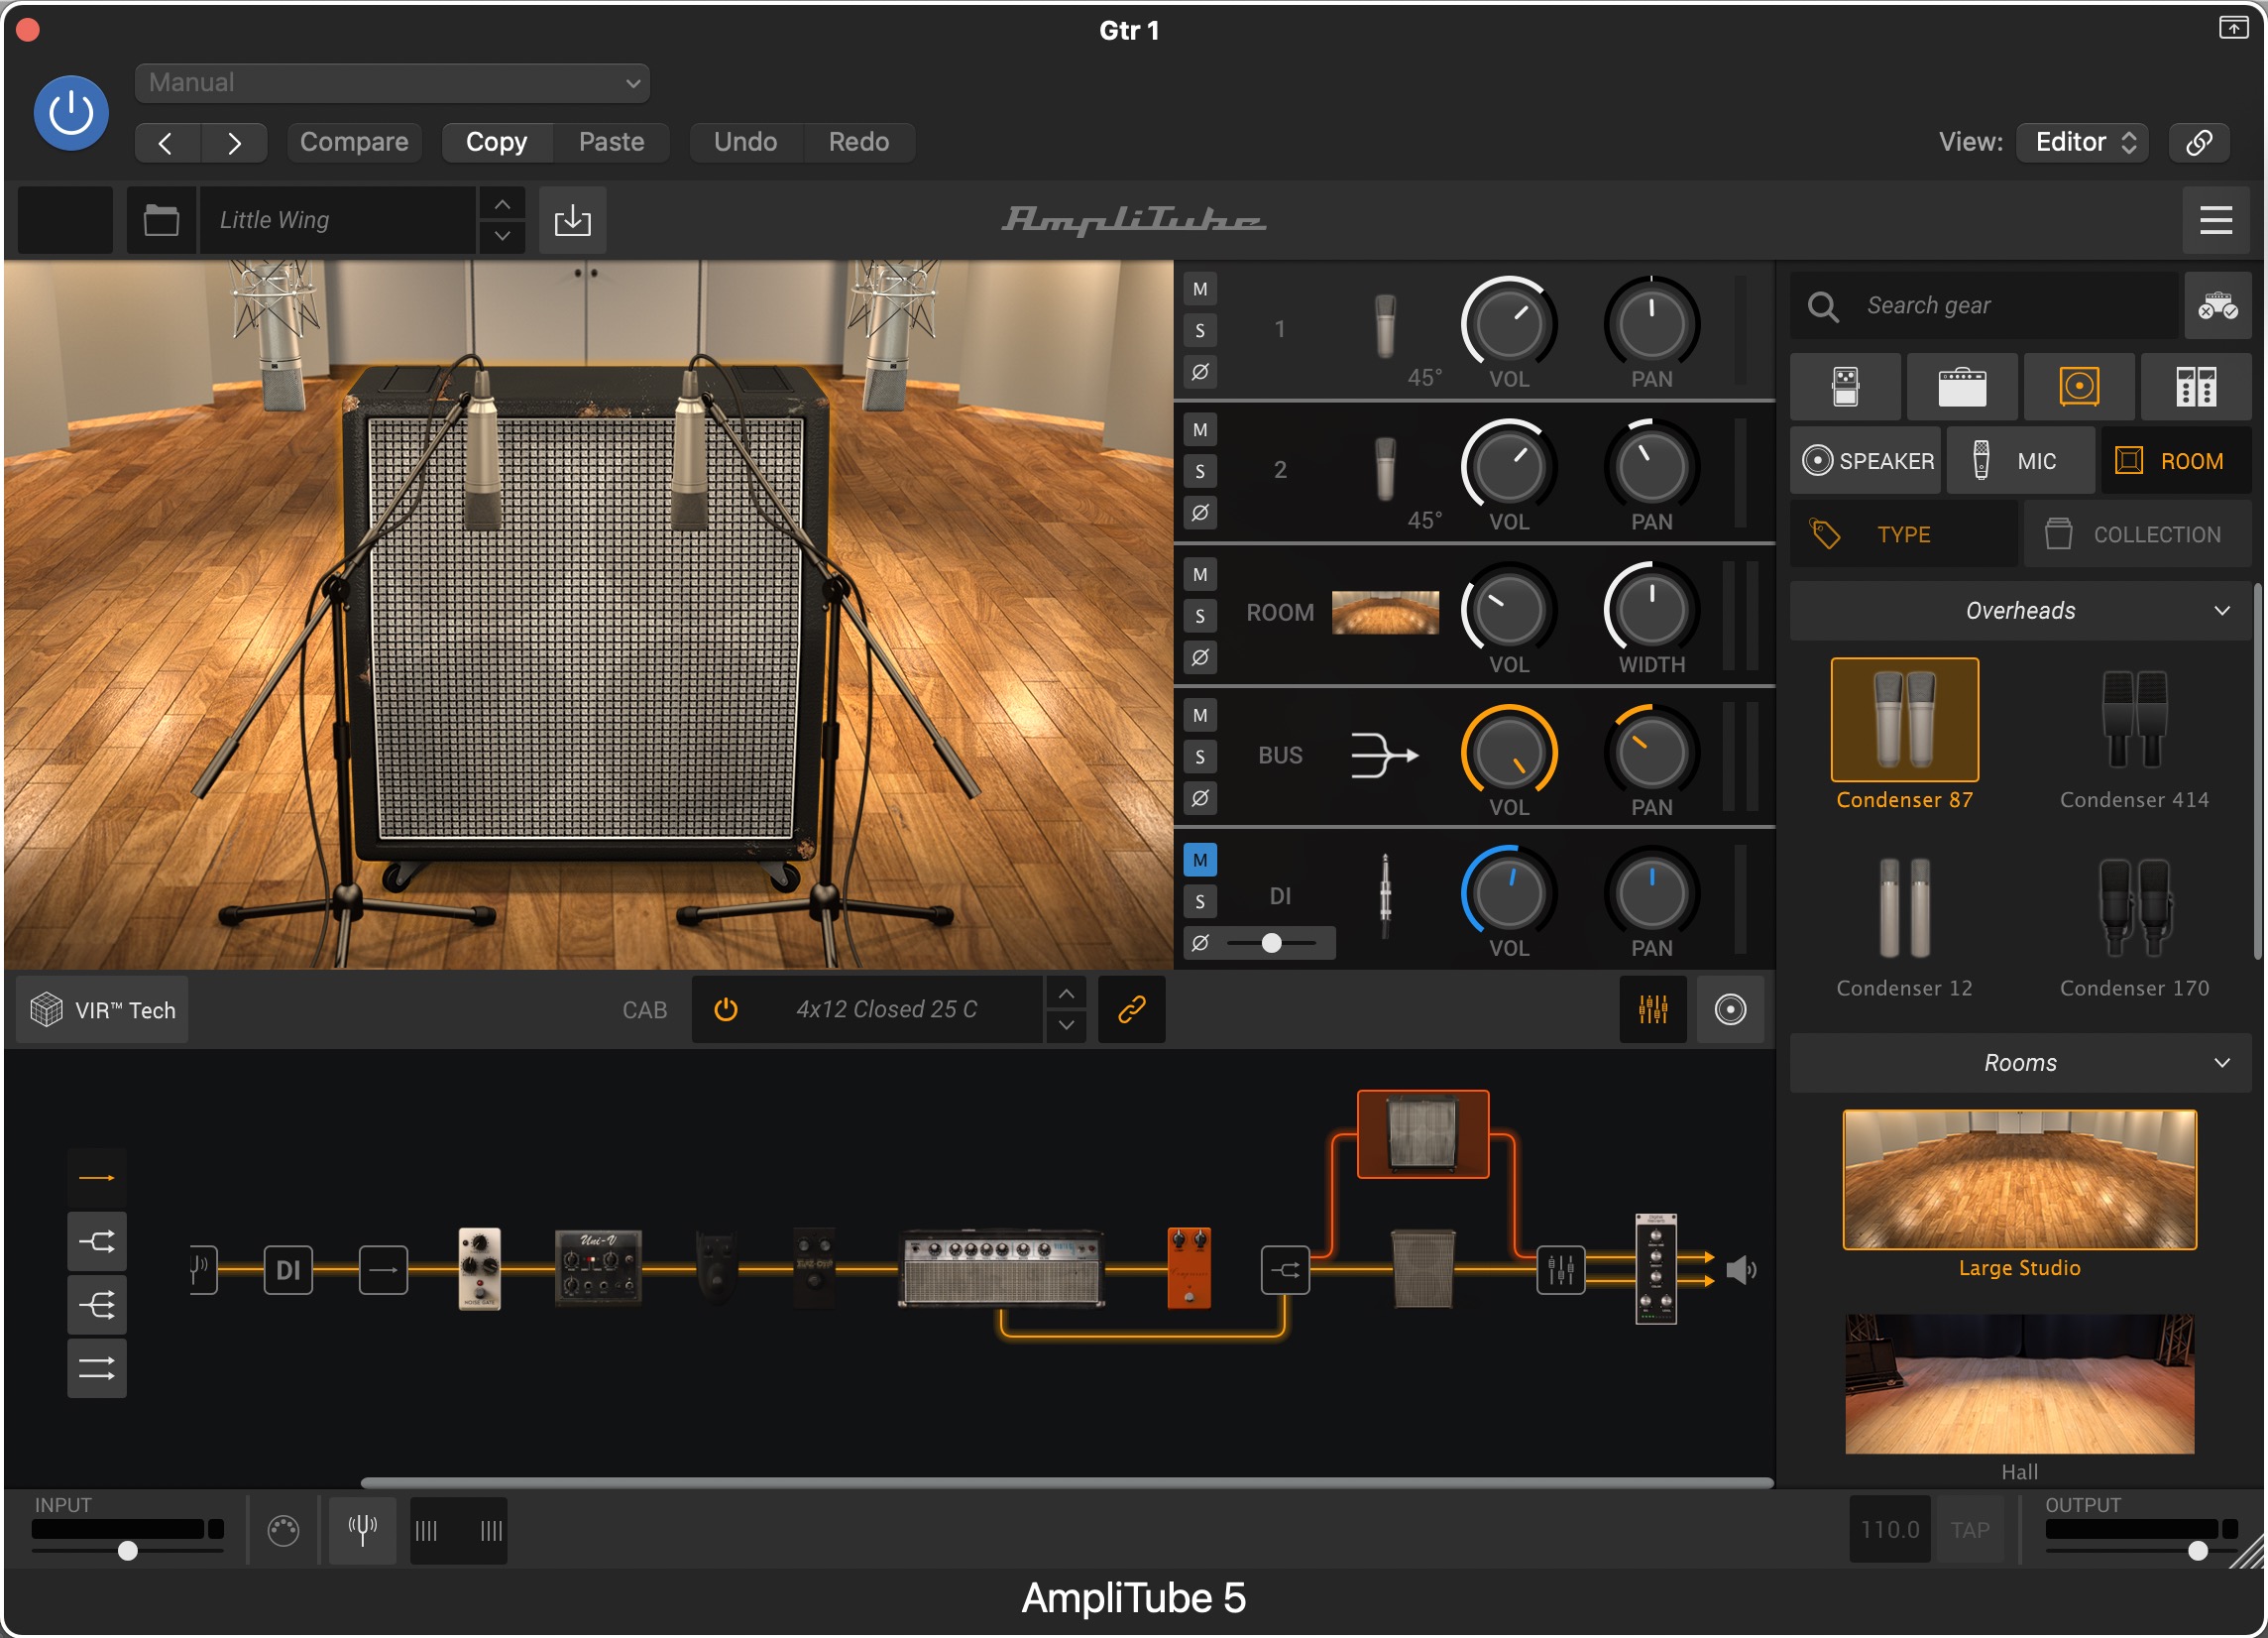
Task: Open the View Editor dropdown
Action: [x=2083, y=142]
